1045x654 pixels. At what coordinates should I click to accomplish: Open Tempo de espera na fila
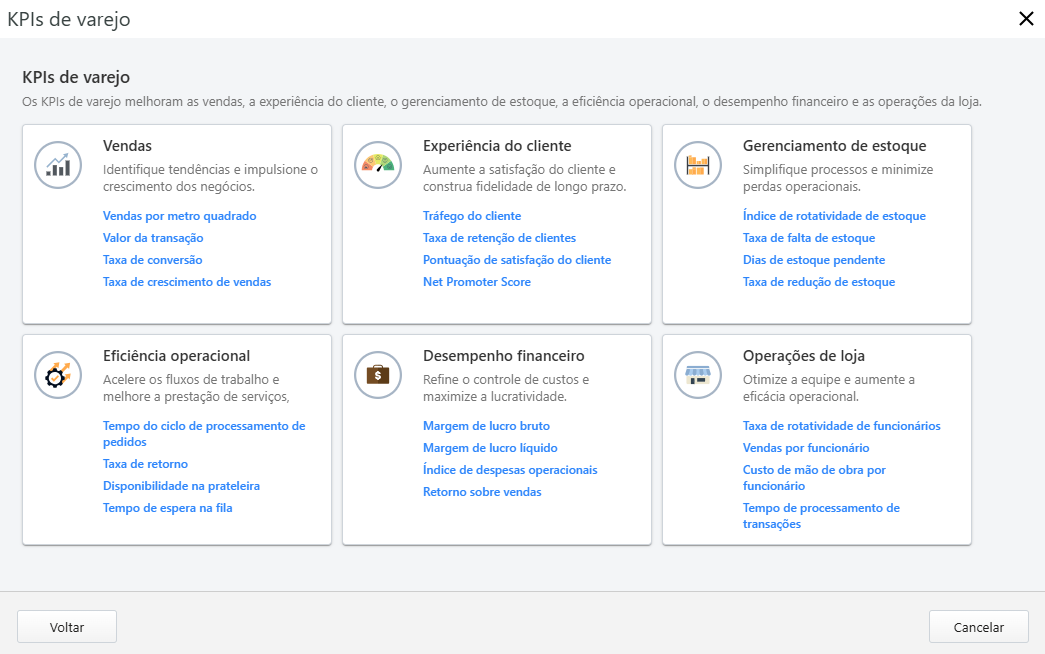click(x=166, y=507)
